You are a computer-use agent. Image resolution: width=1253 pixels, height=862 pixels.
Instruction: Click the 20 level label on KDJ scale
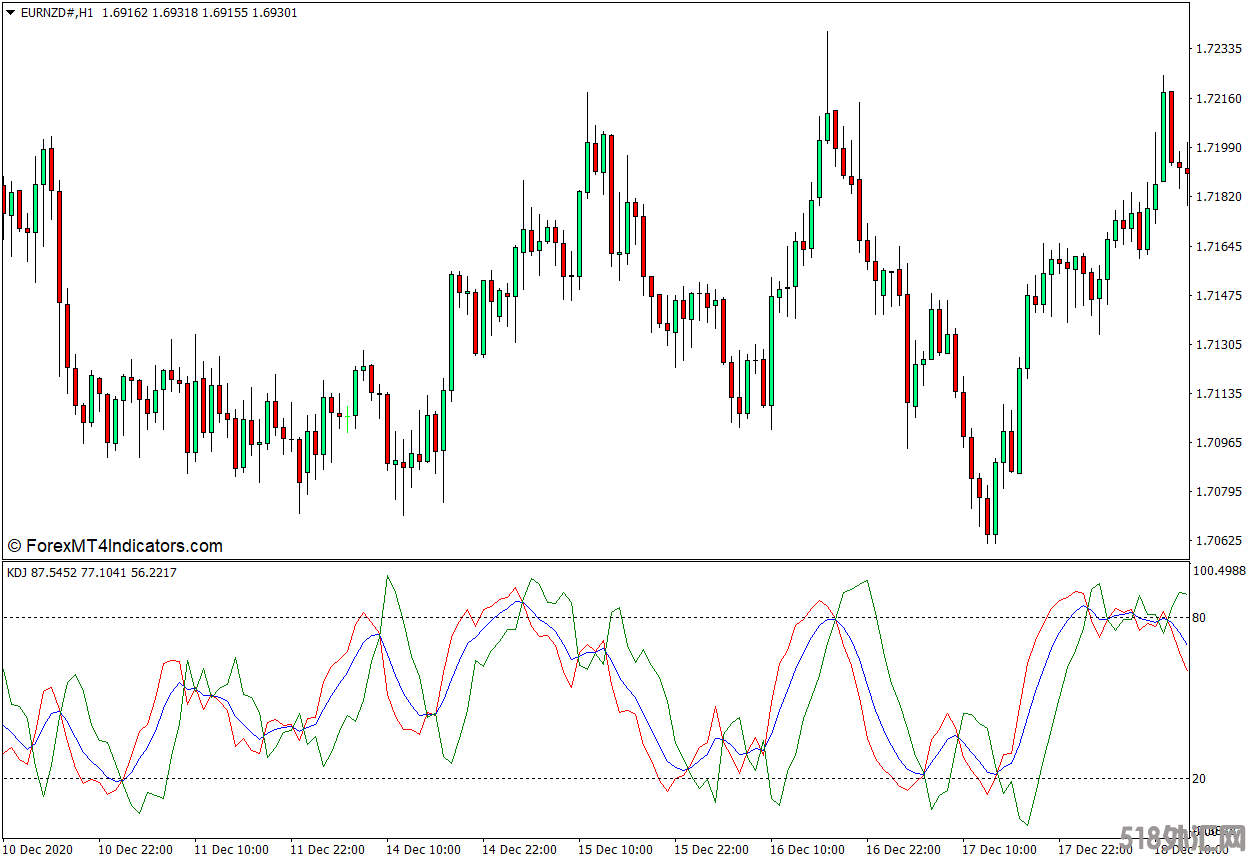point(1198,779)
